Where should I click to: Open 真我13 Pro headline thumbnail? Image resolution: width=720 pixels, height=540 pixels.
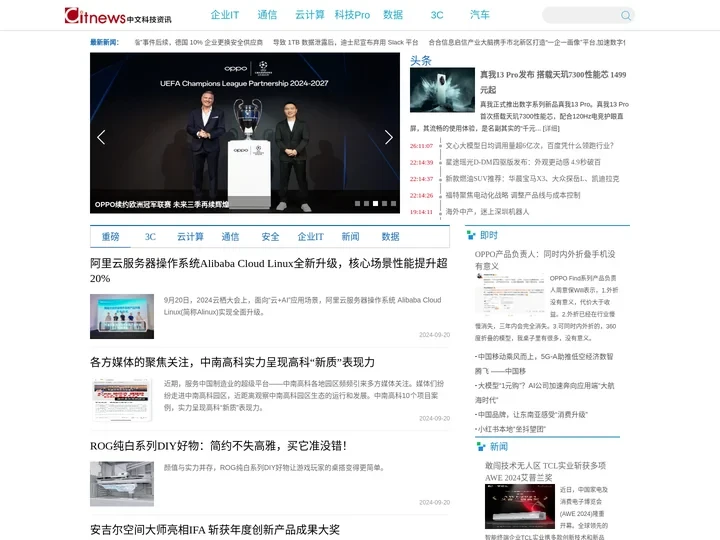click(442, 90)
